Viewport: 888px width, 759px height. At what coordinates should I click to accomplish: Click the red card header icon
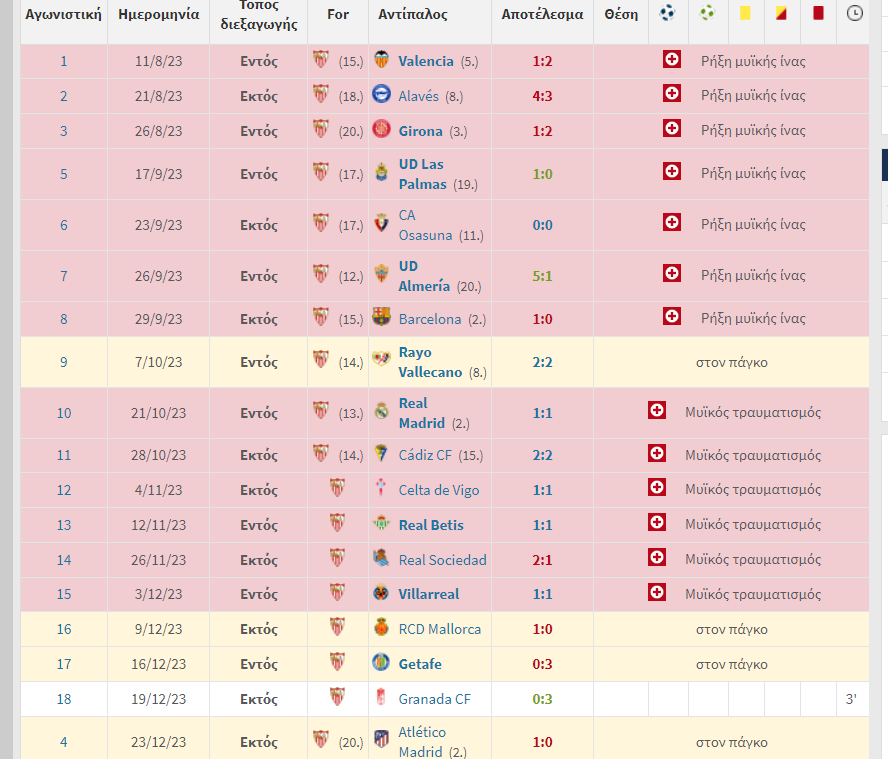pos(818,14)
